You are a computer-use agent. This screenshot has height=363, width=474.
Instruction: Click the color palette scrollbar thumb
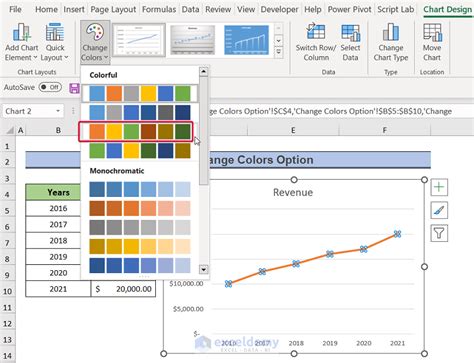(x=203, y=130)
